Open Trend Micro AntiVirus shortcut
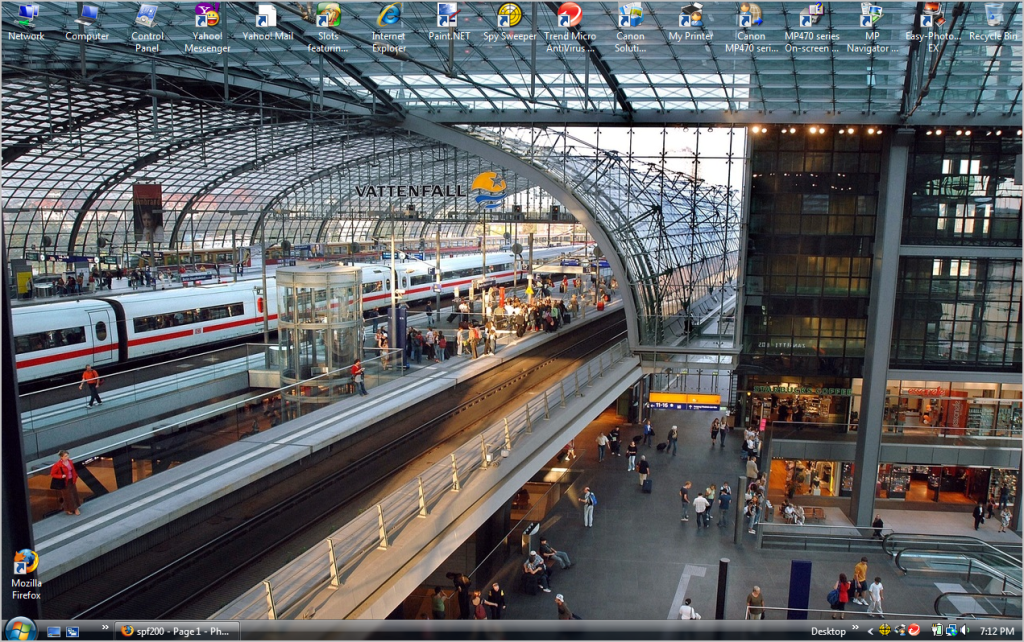 [x=569, y=18]
